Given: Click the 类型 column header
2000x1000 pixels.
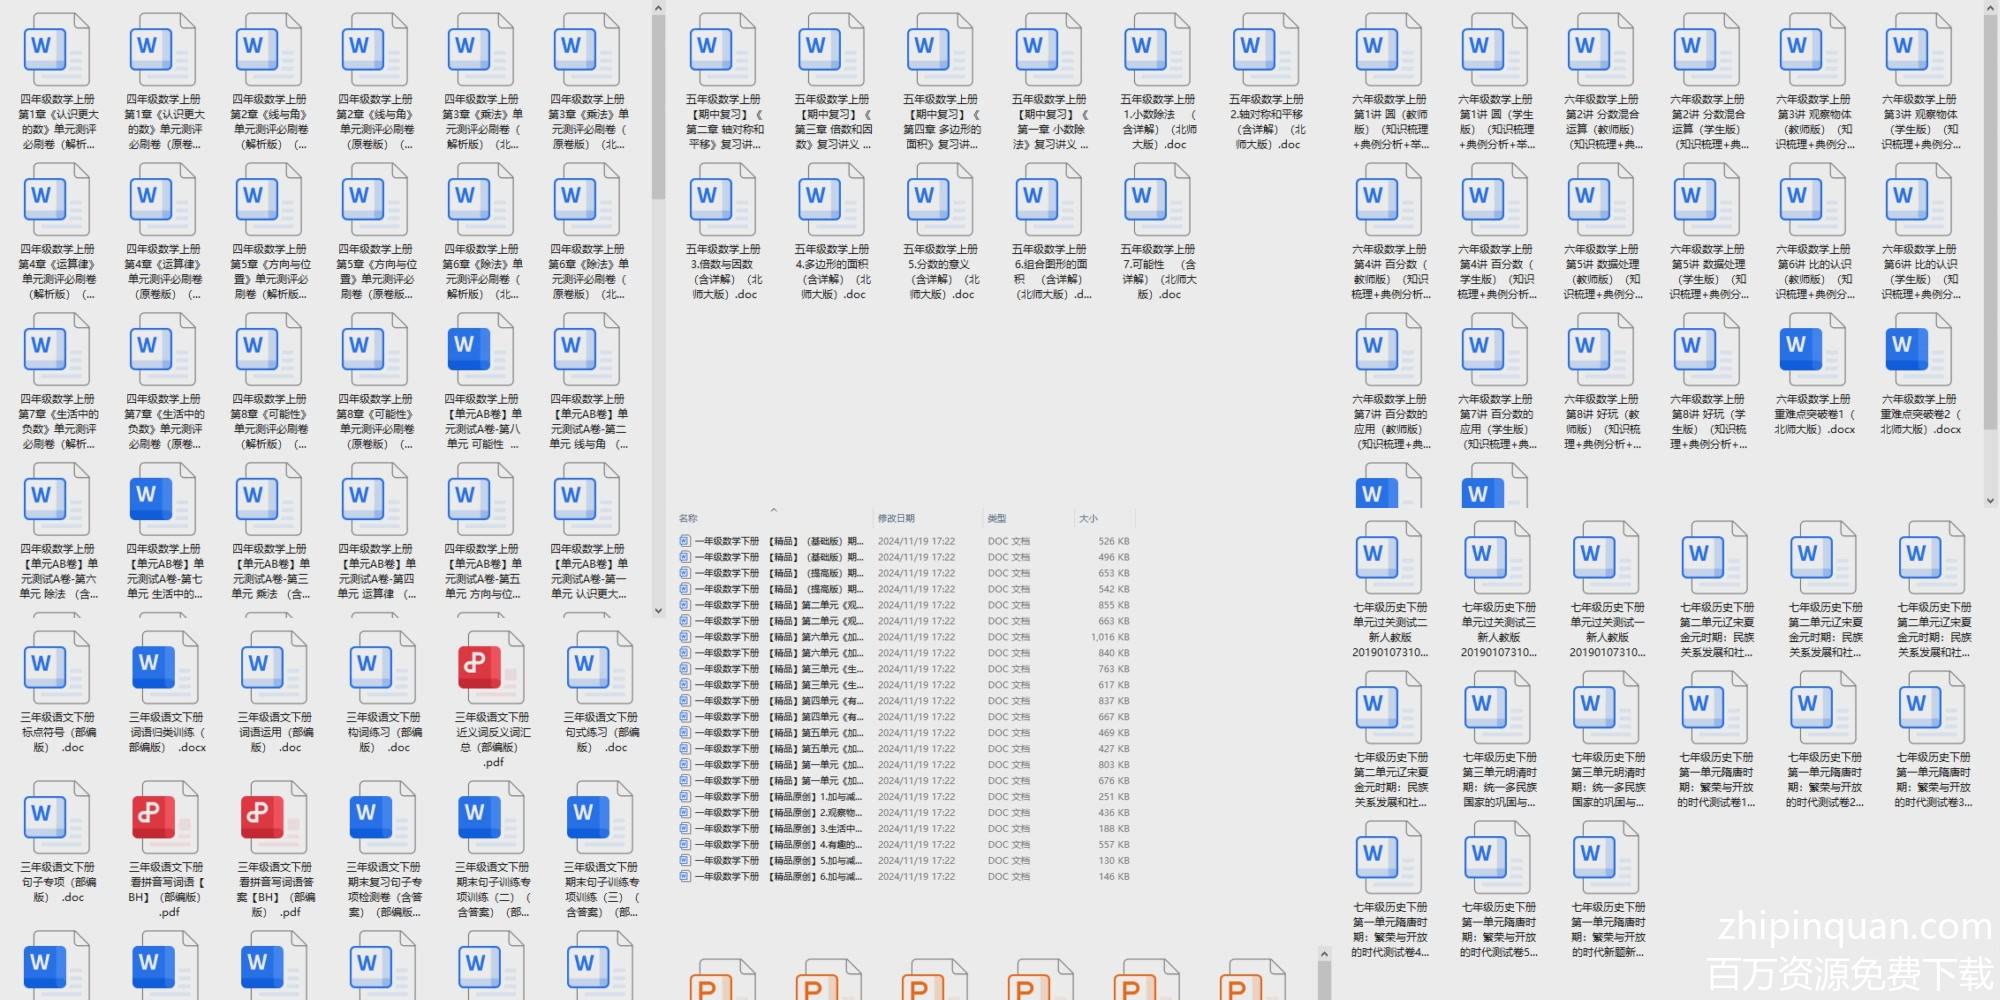Looking at the screenshot, I should coord(997,518).
